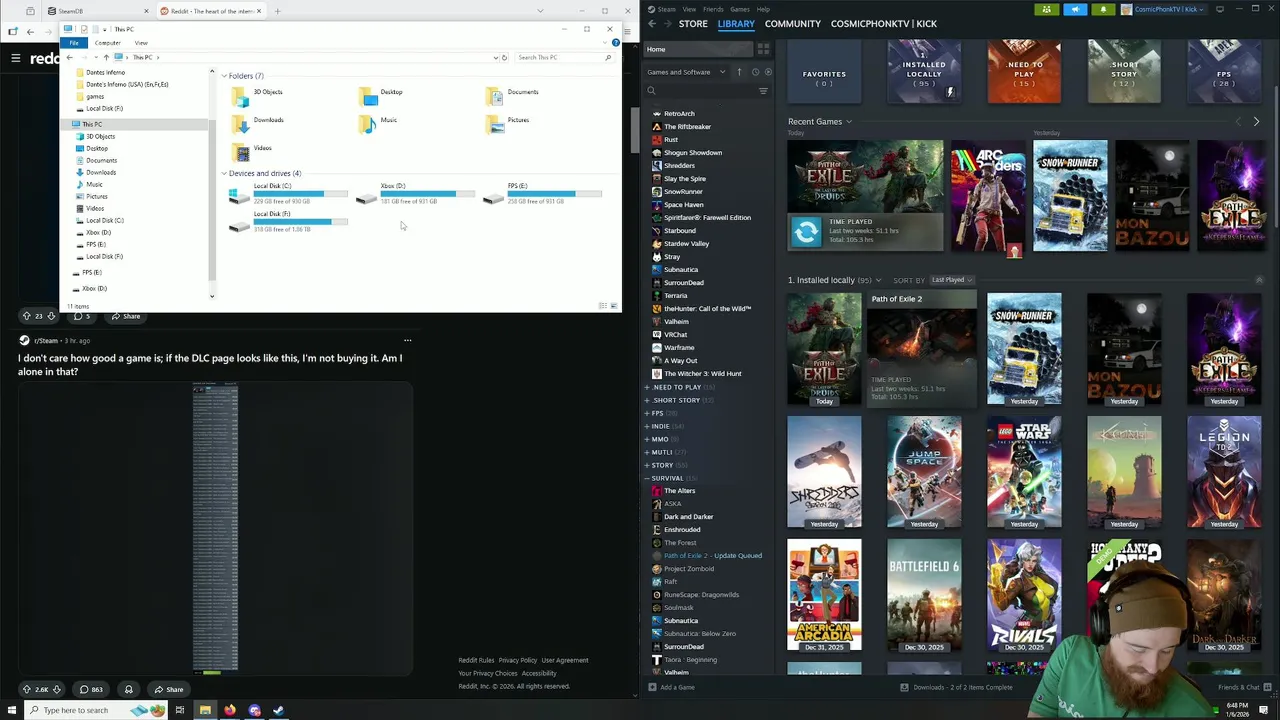Open Downloads folder in File Explorer

coord(258,123)
